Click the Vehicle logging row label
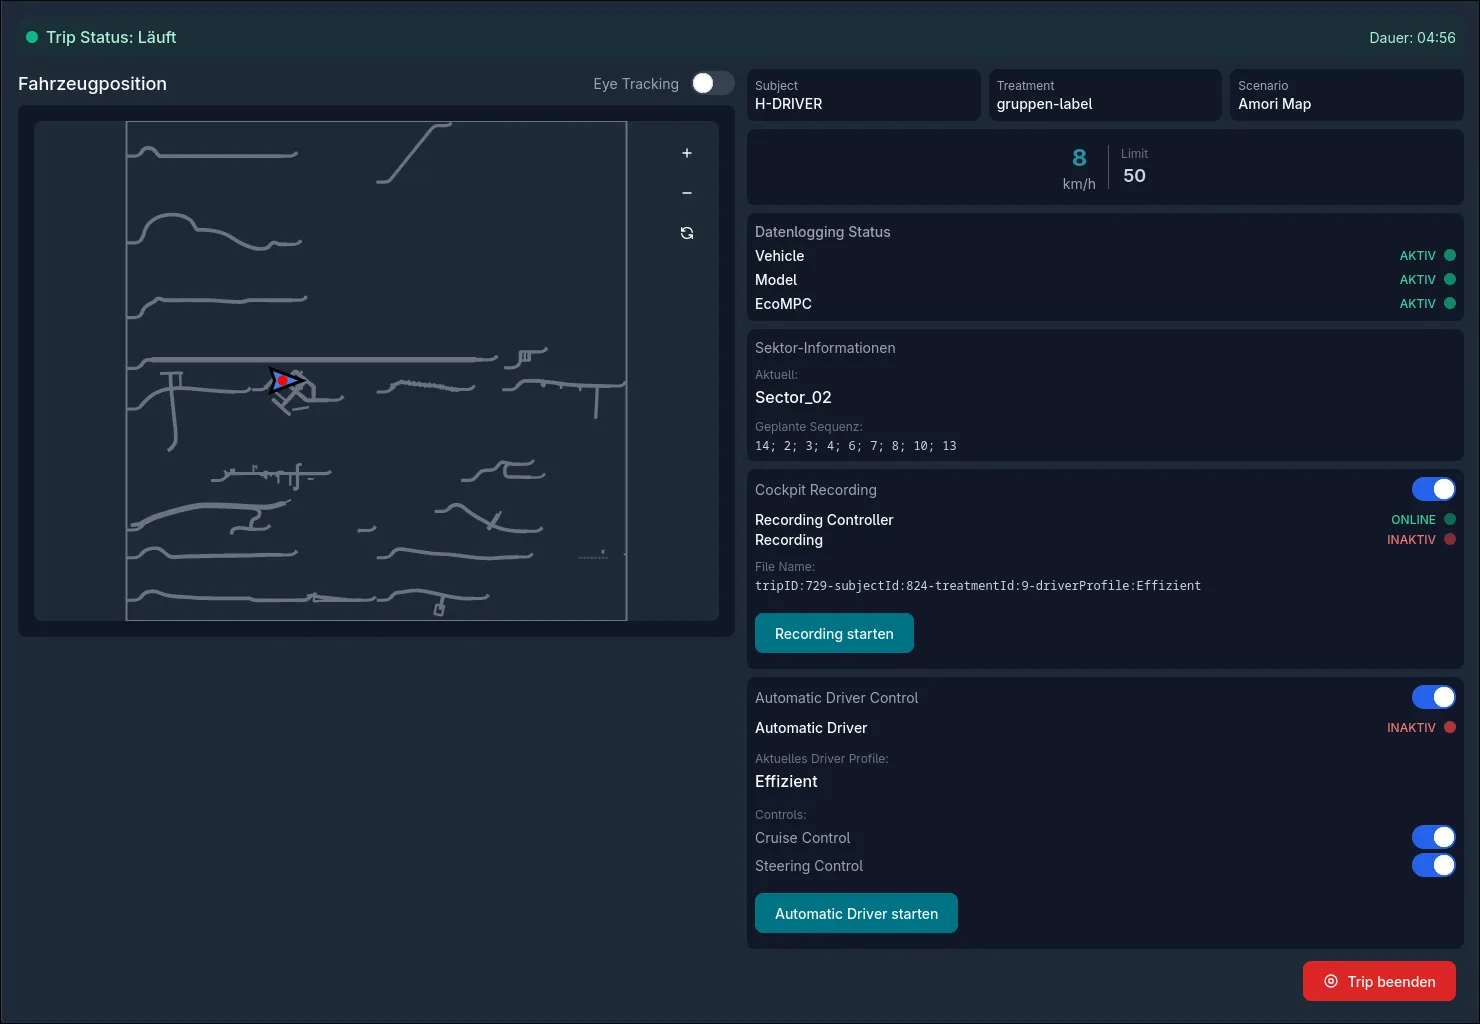 point(779,256)
